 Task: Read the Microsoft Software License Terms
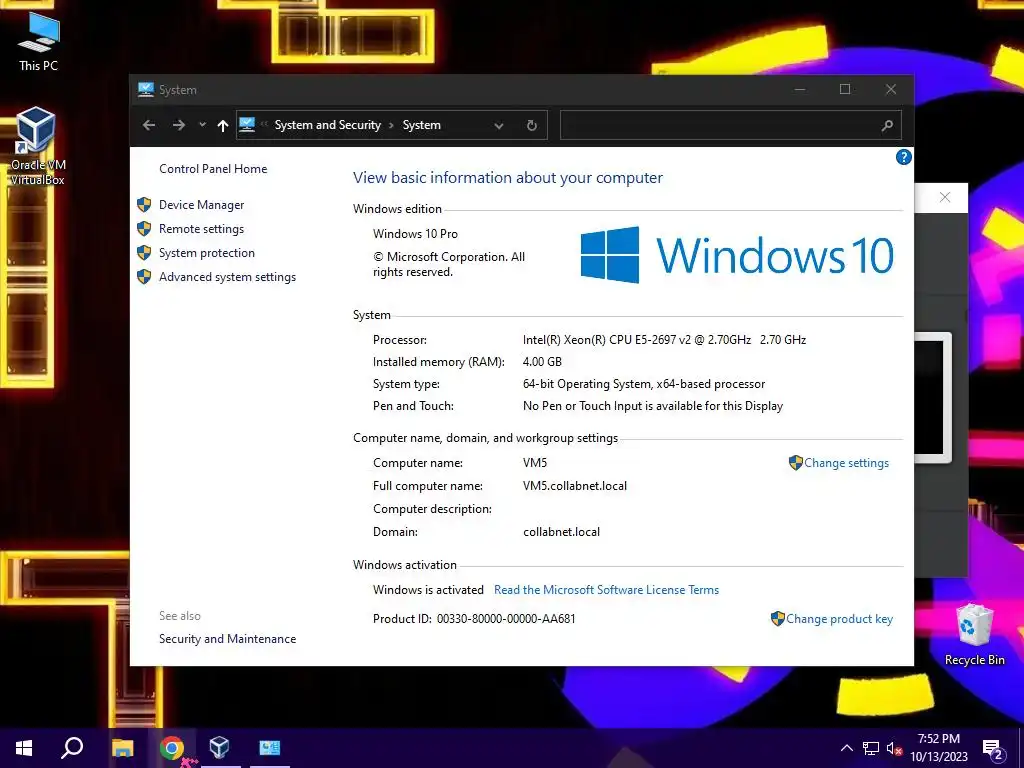[x=606, y=590]
